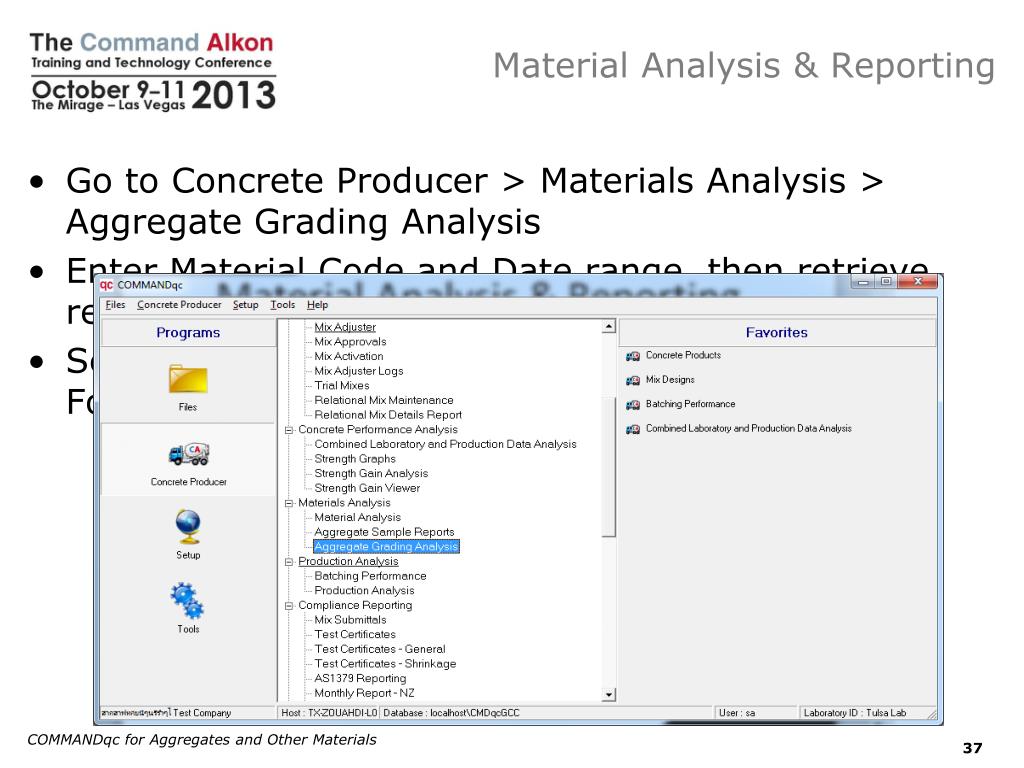Click the Programs panel header
The height and width of the screenshot is (768, 1024).
[x=188, y=332]
